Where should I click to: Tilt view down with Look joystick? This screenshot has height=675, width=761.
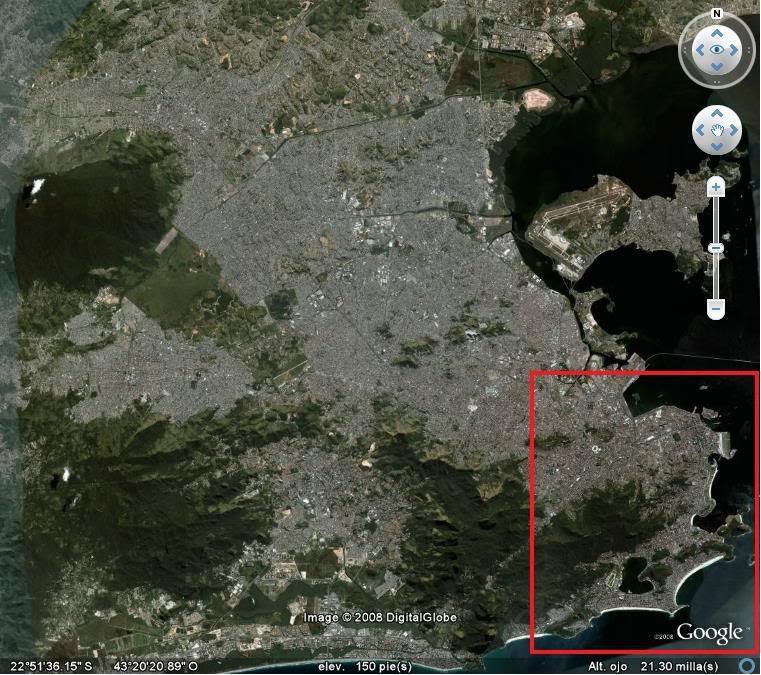point(717,66)
